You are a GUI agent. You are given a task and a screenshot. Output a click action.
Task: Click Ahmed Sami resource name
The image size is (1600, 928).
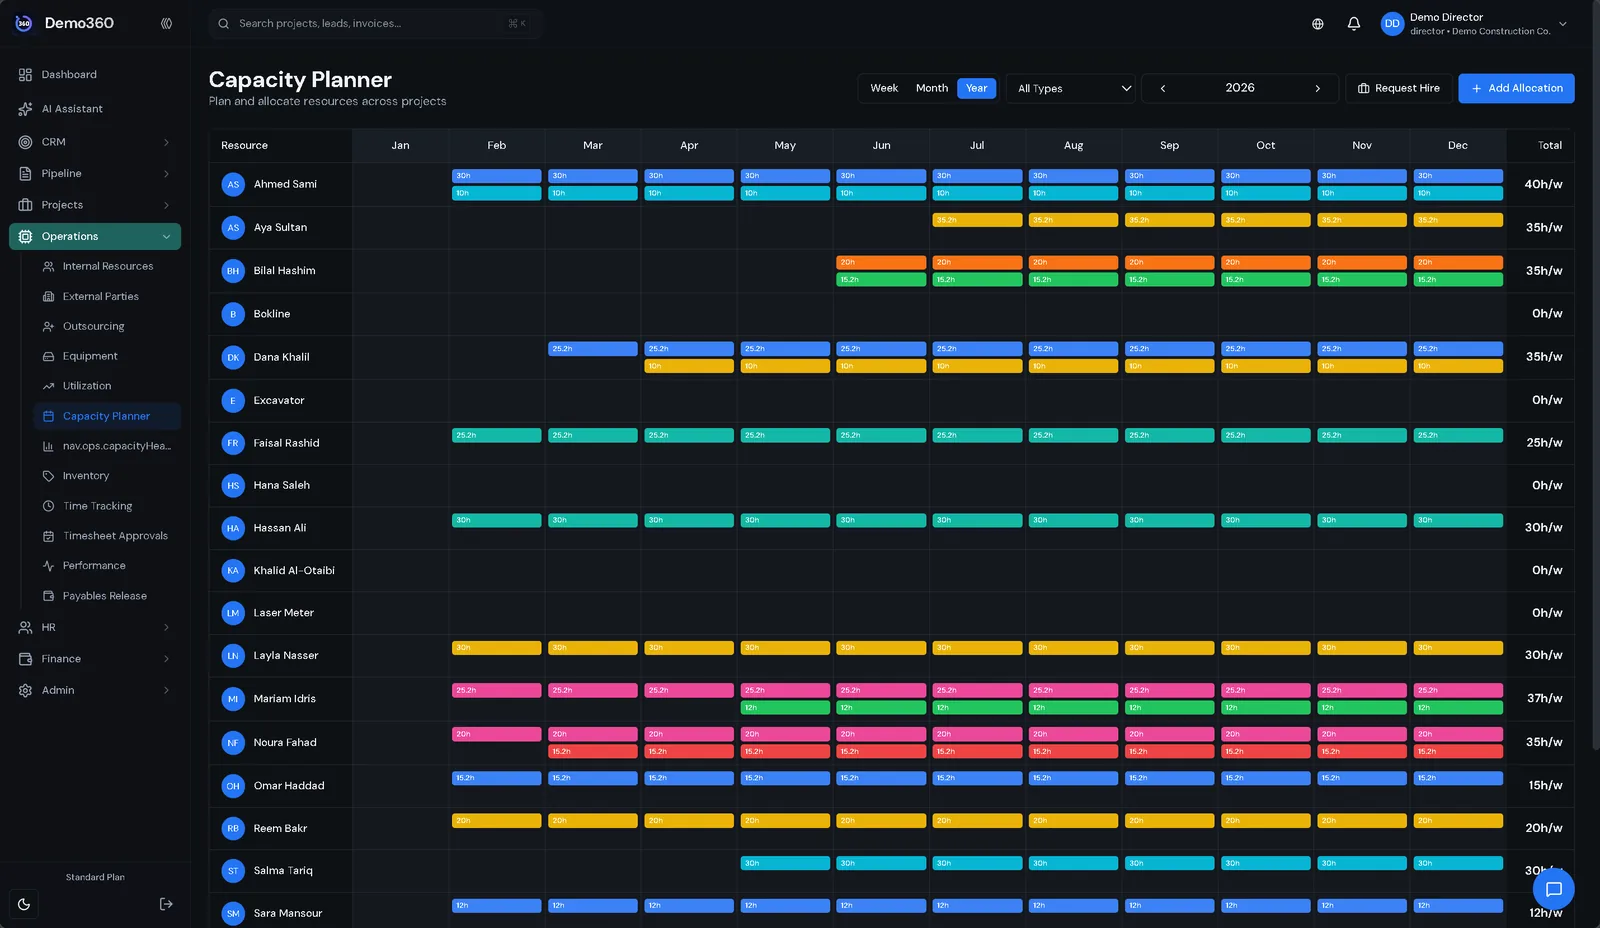coord(285,184)
